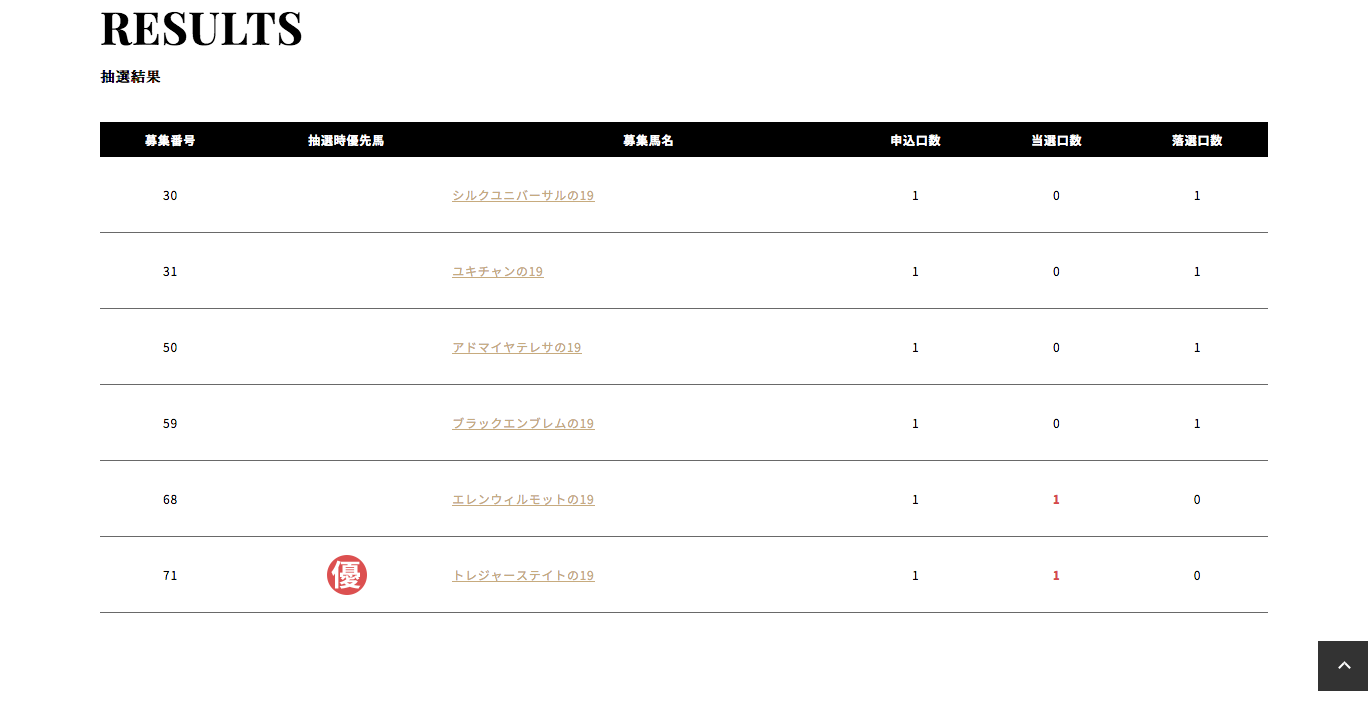Click the 当選口数 column header
The image size is (1368, 713).
tap(1056, 141)
